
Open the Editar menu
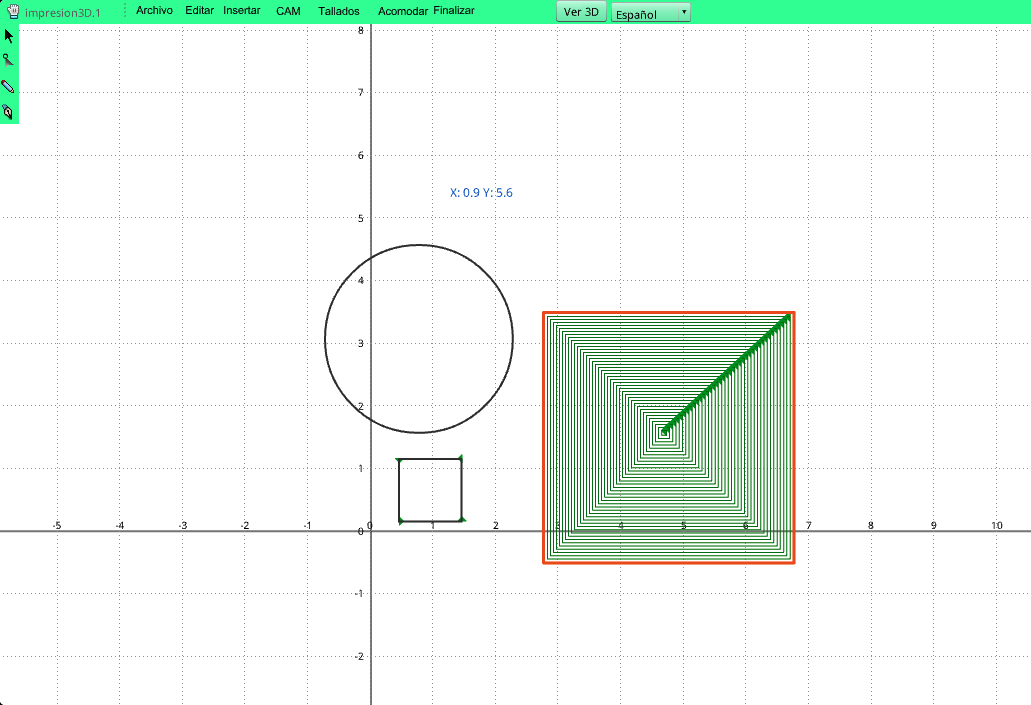199,10
